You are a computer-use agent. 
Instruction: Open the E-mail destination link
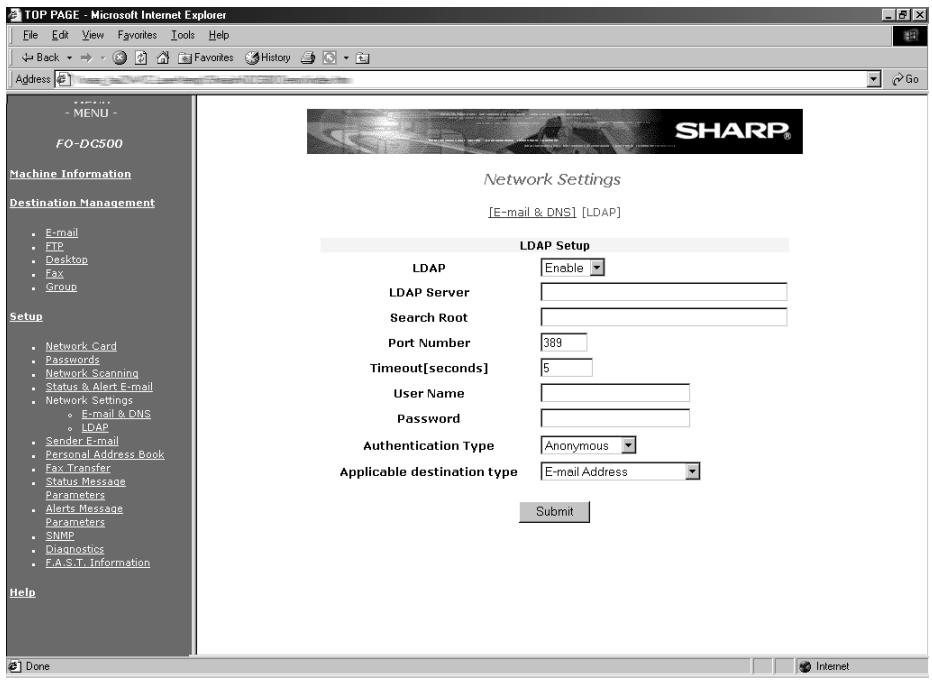pyautogui.click(x=62, y=232)
